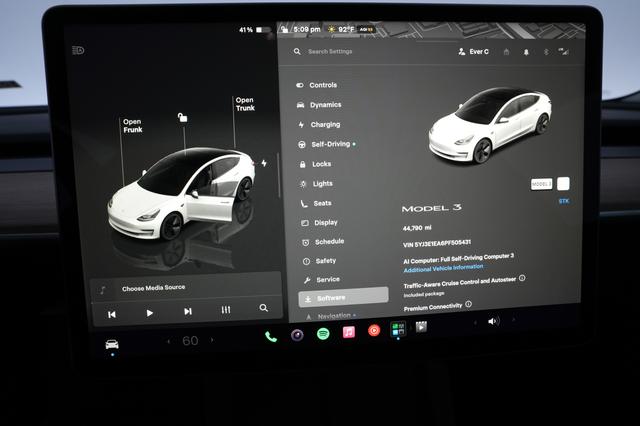Screen dimensions: 640x426
Task: Tap the 5:09 pm clock
Action: 307,29
